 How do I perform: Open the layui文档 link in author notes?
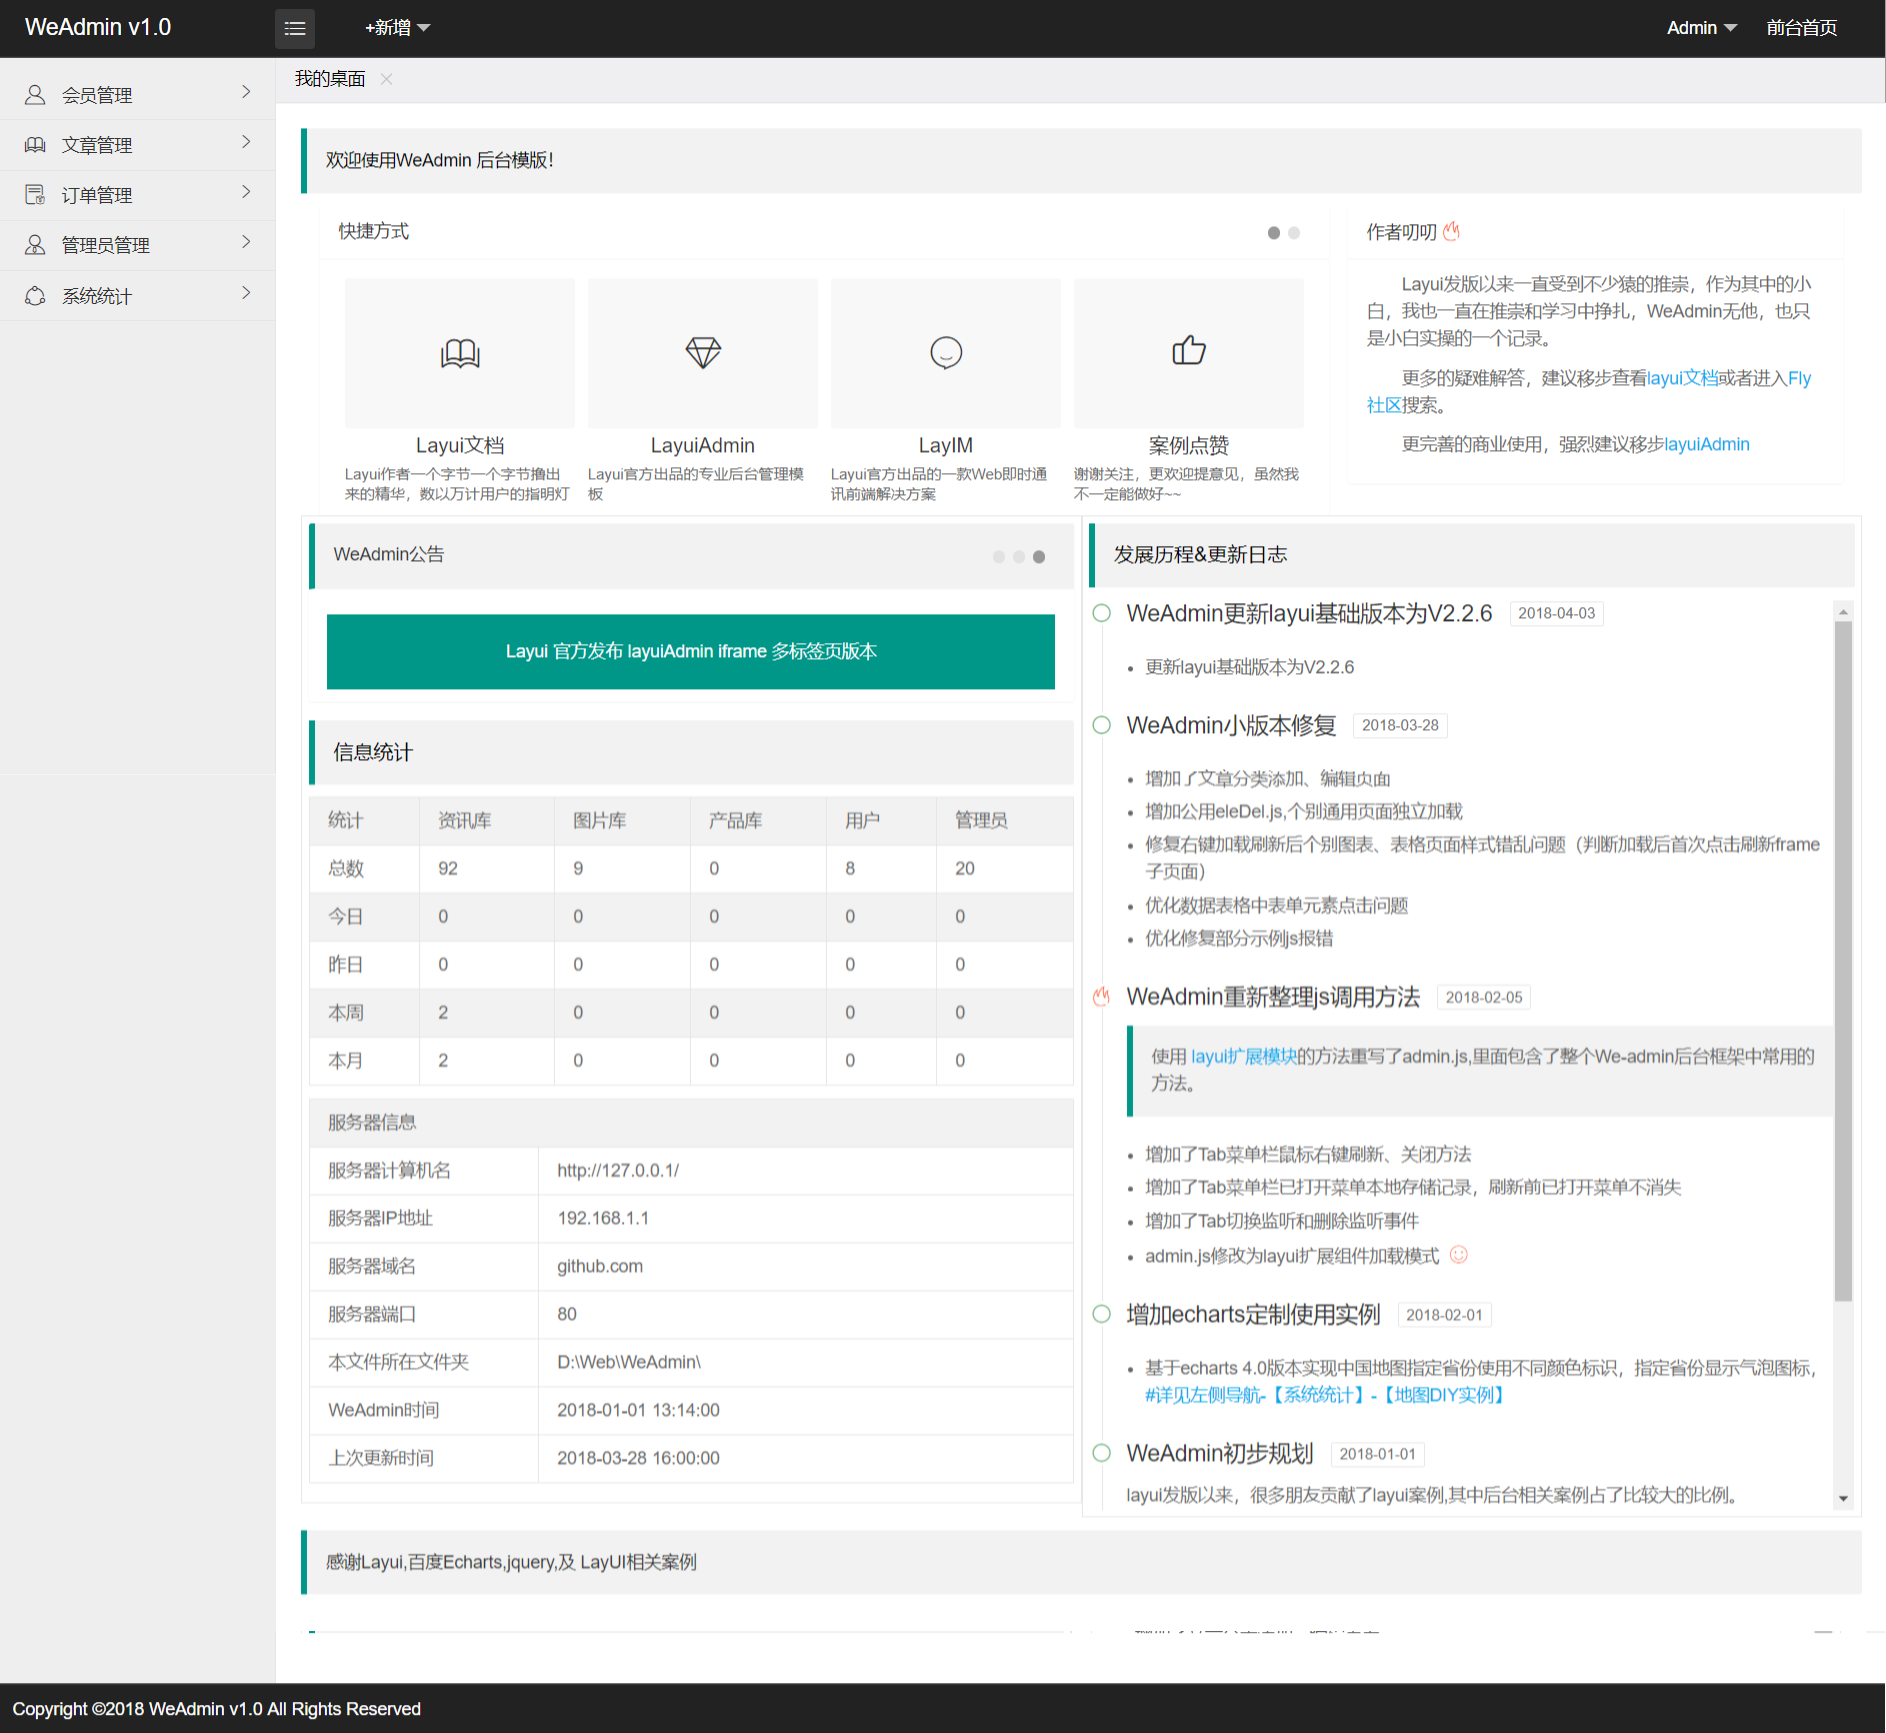(1682, 378)
